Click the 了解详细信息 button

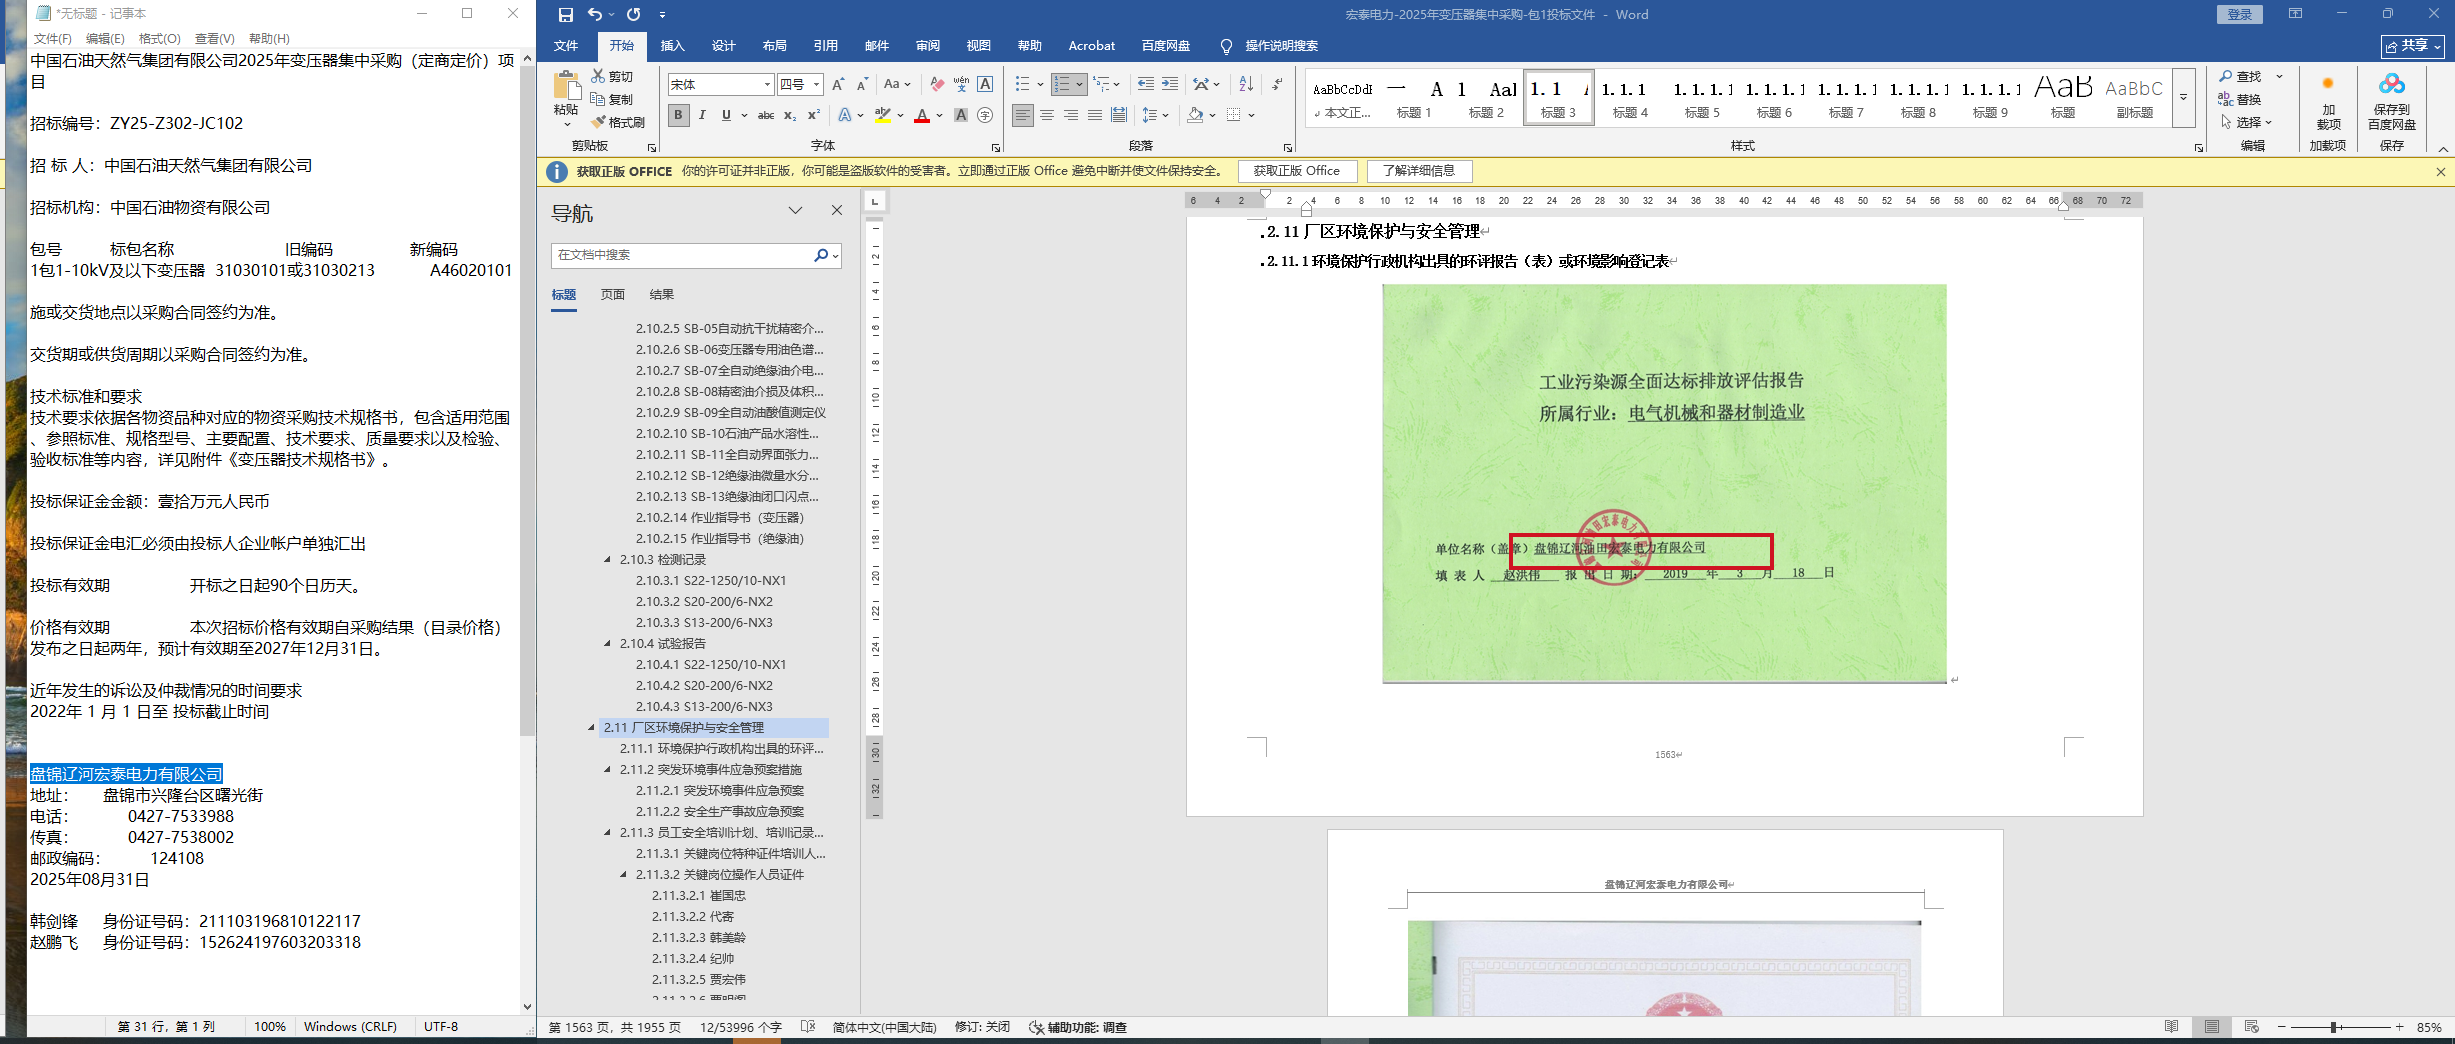pyautogui.click(x=1419, y=171)
